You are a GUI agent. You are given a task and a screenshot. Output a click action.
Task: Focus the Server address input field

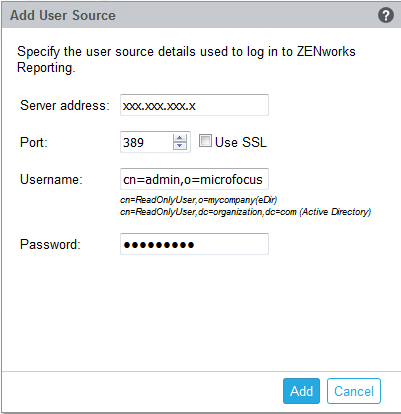pos(194,105)
